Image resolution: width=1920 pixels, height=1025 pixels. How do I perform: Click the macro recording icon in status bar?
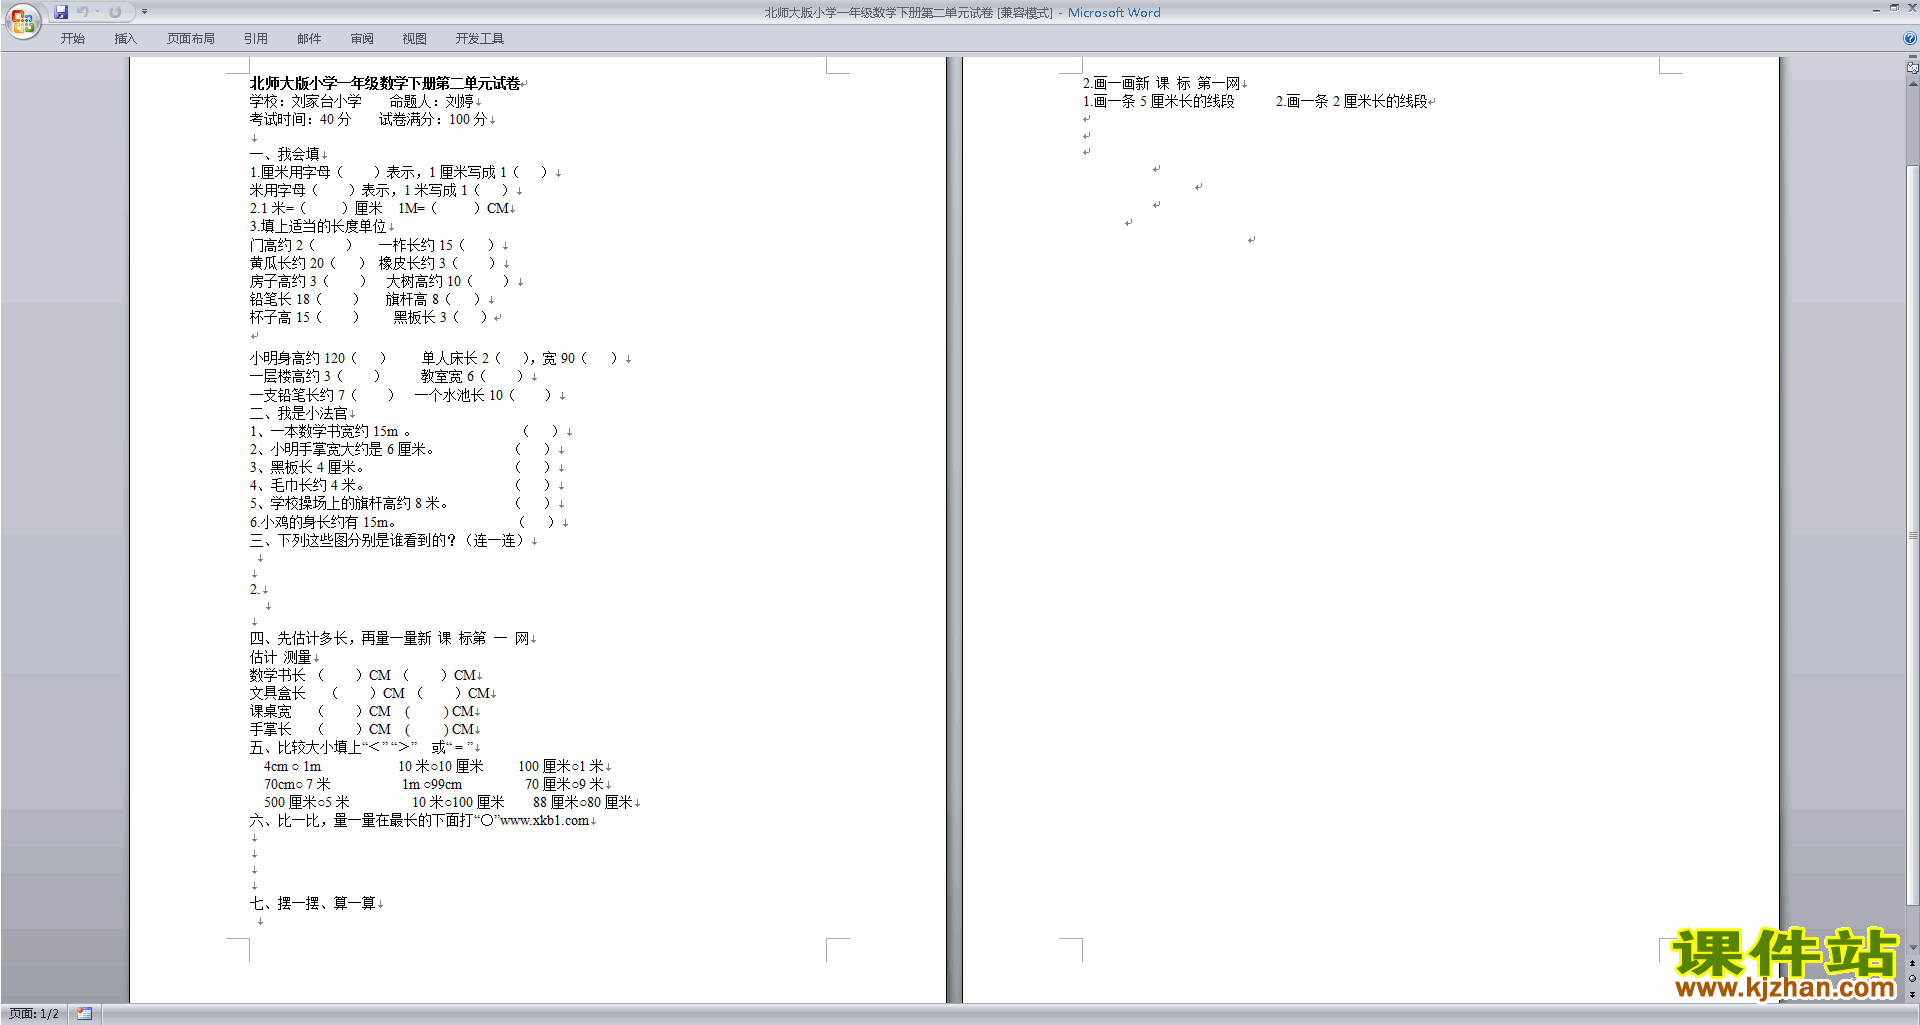tap(84, 1014)
